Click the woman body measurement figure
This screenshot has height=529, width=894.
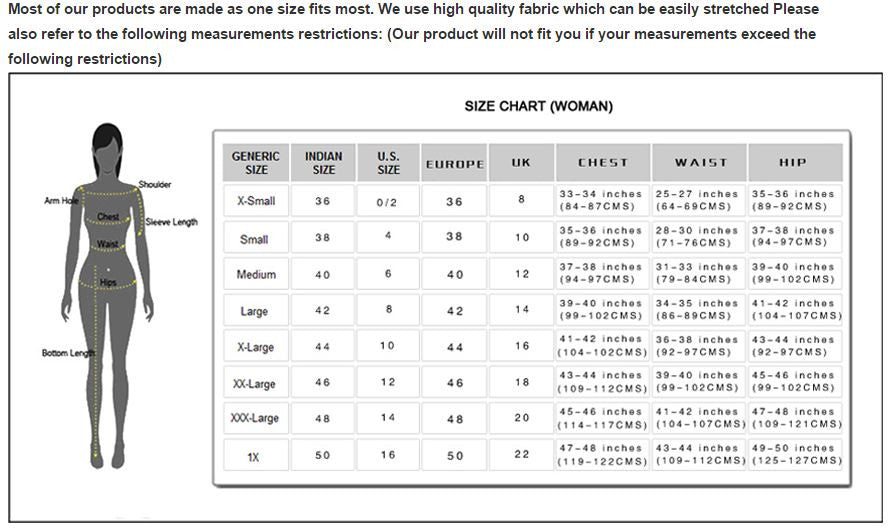coord(109,300)
